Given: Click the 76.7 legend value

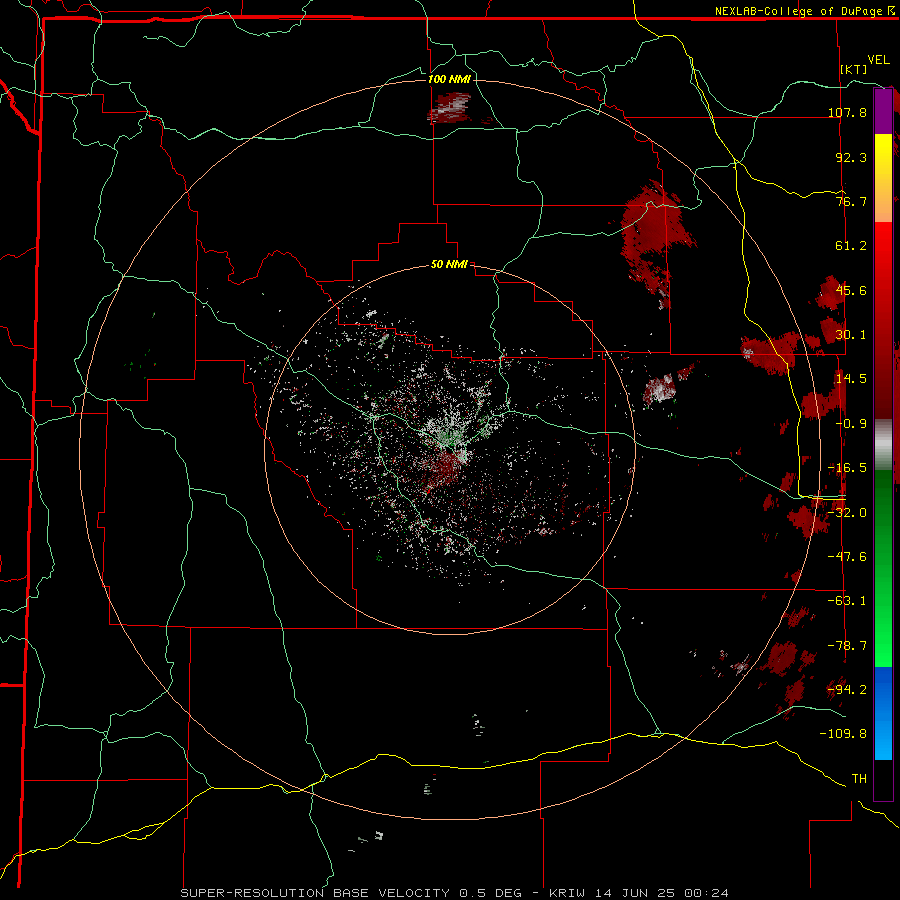Looking at the screenshot, I should pyautogui.click(x=851, y=201).
